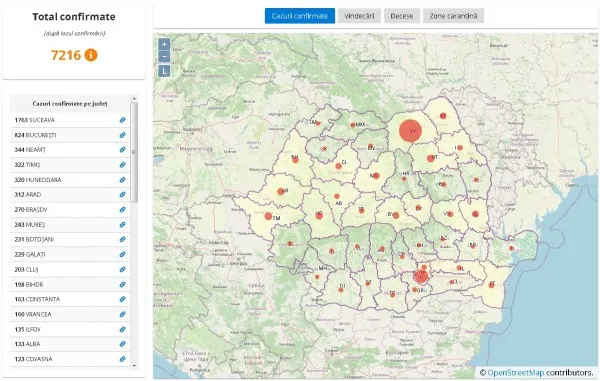Screen dimensions: 600x381
Task: Click the 312 ARAD list entry
Action: [x=70, y=195]
